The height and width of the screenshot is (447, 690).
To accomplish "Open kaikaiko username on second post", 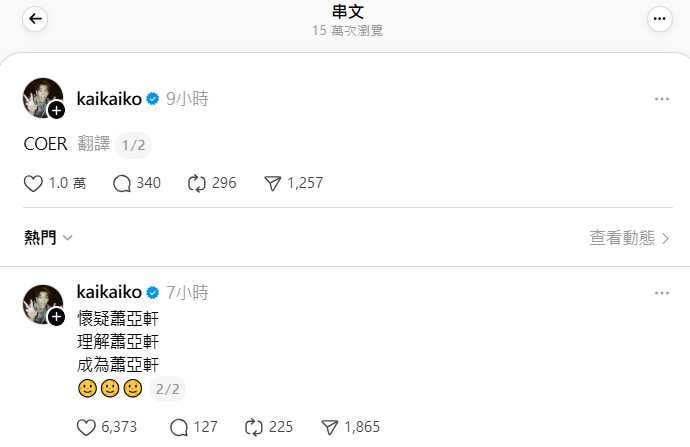I will pos(110,292).
